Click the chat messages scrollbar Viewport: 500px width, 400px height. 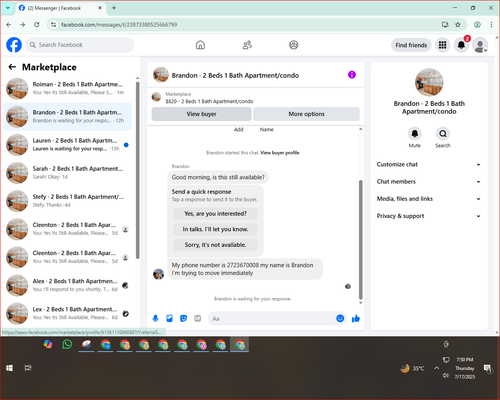pyautogui.click(x=360, y=239)
